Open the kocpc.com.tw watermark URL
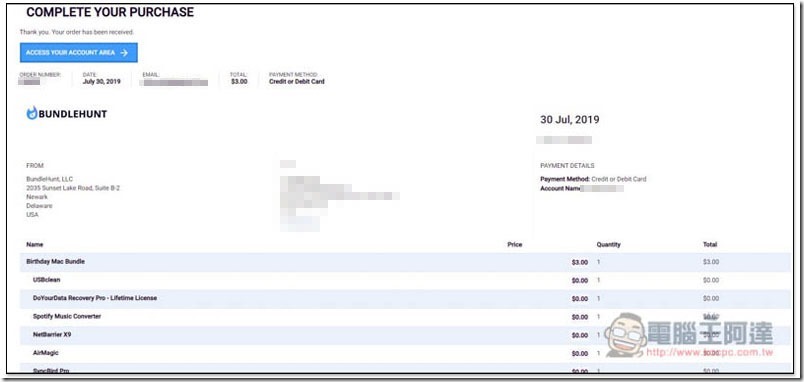Image resolution: width=804 pixels, height=382 pixels. [x=710, y=353]
